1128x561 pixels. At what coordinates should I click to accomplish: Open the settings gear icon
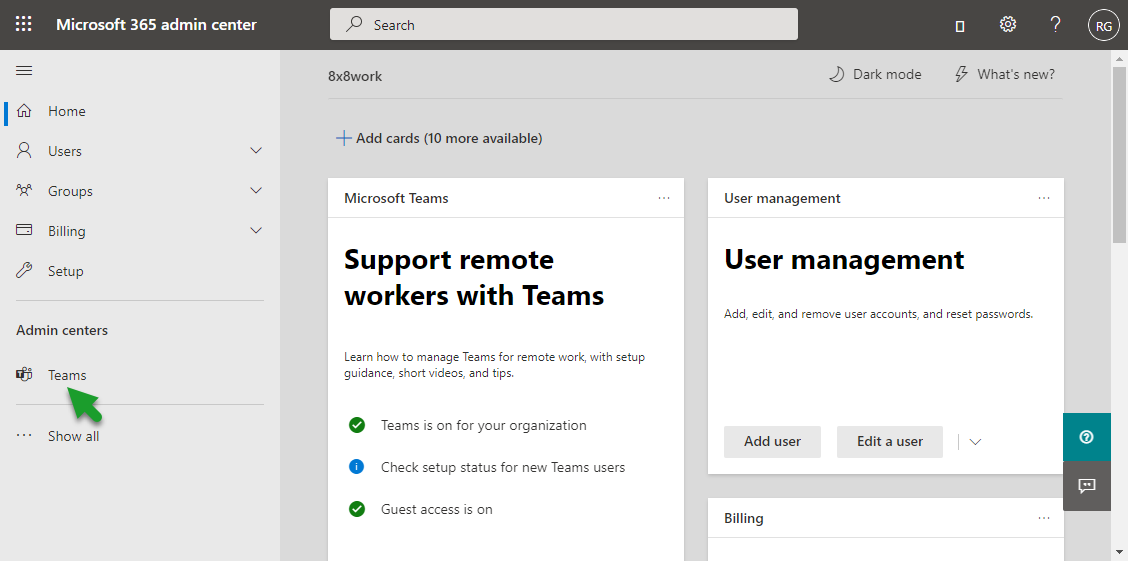point(1008,24)
